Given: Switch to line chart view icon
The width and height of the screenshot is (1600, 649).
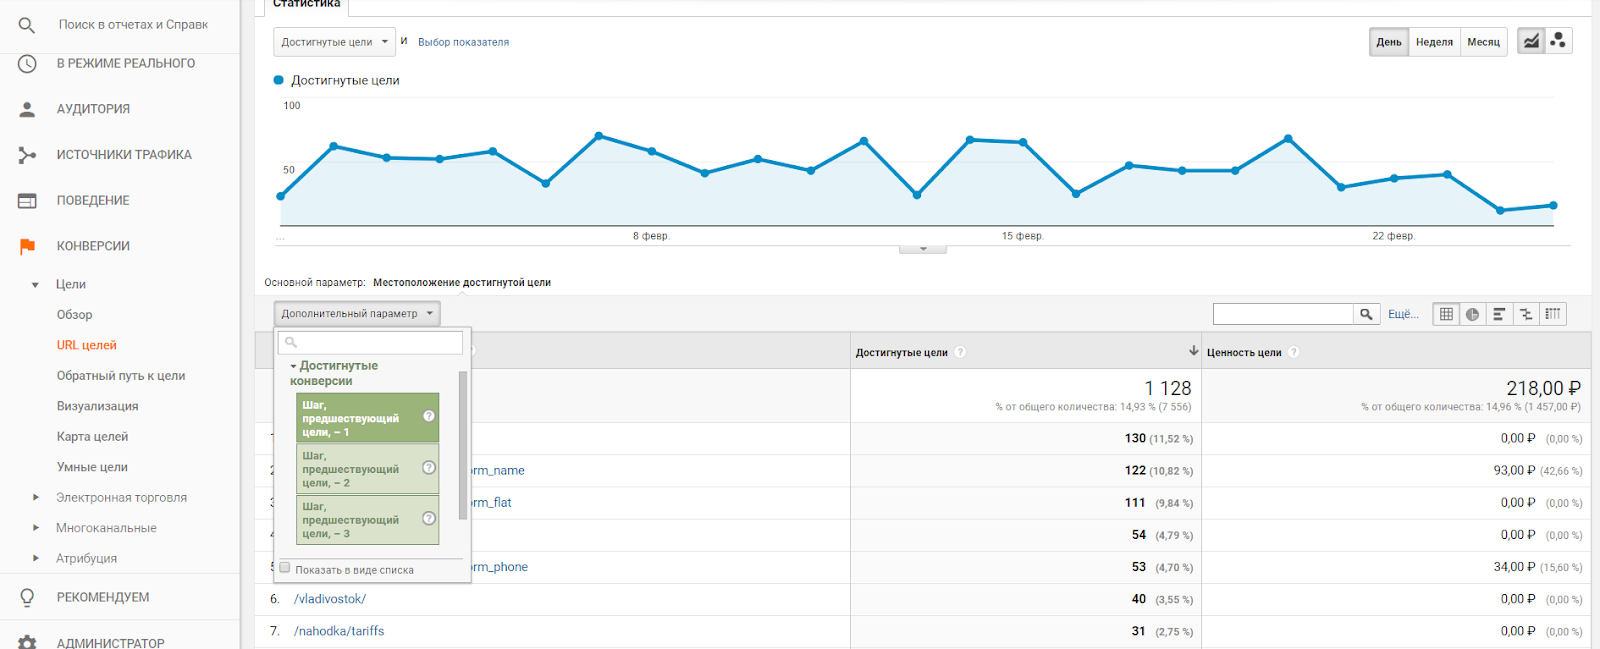Looking at the screenshot, I should pos(1531,41).
